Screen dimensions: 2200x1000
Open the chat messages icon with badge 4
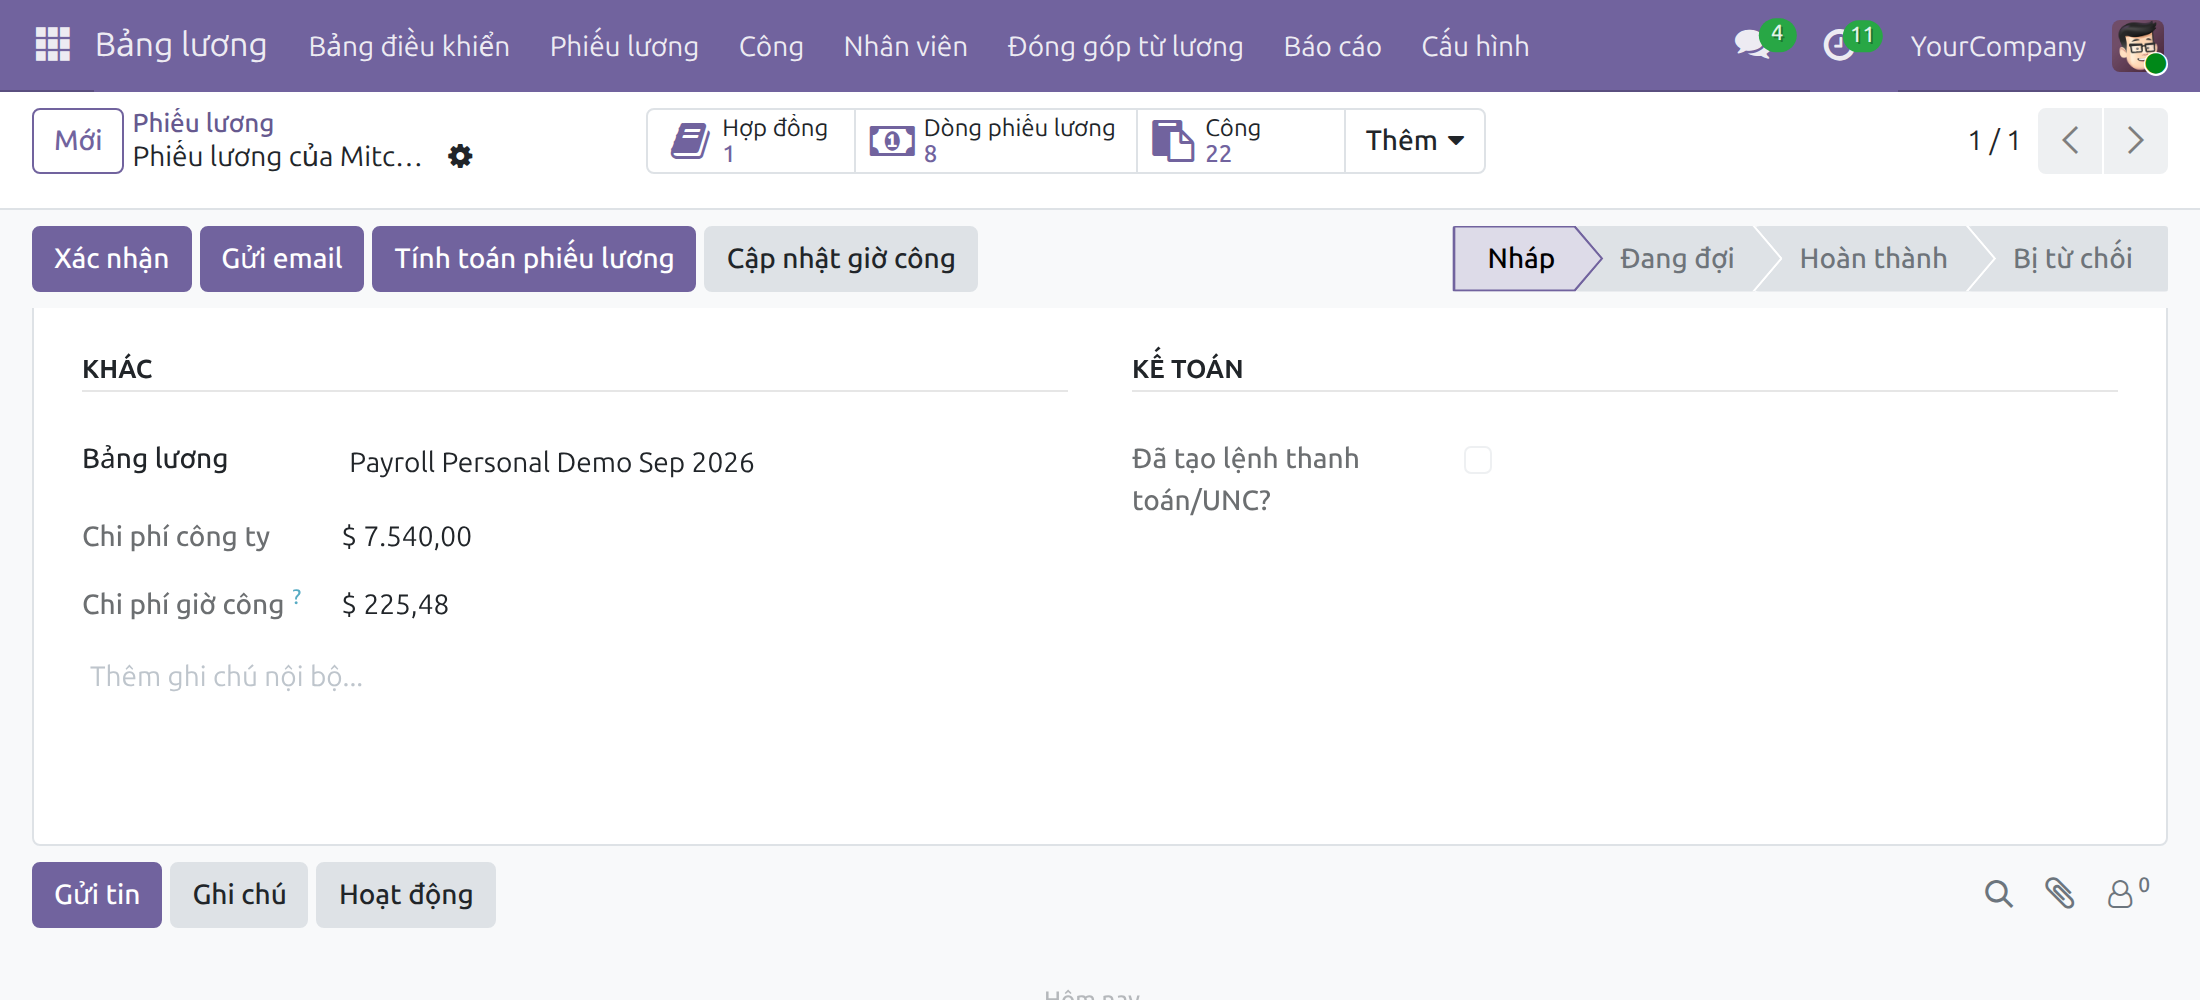(1753, 45)
